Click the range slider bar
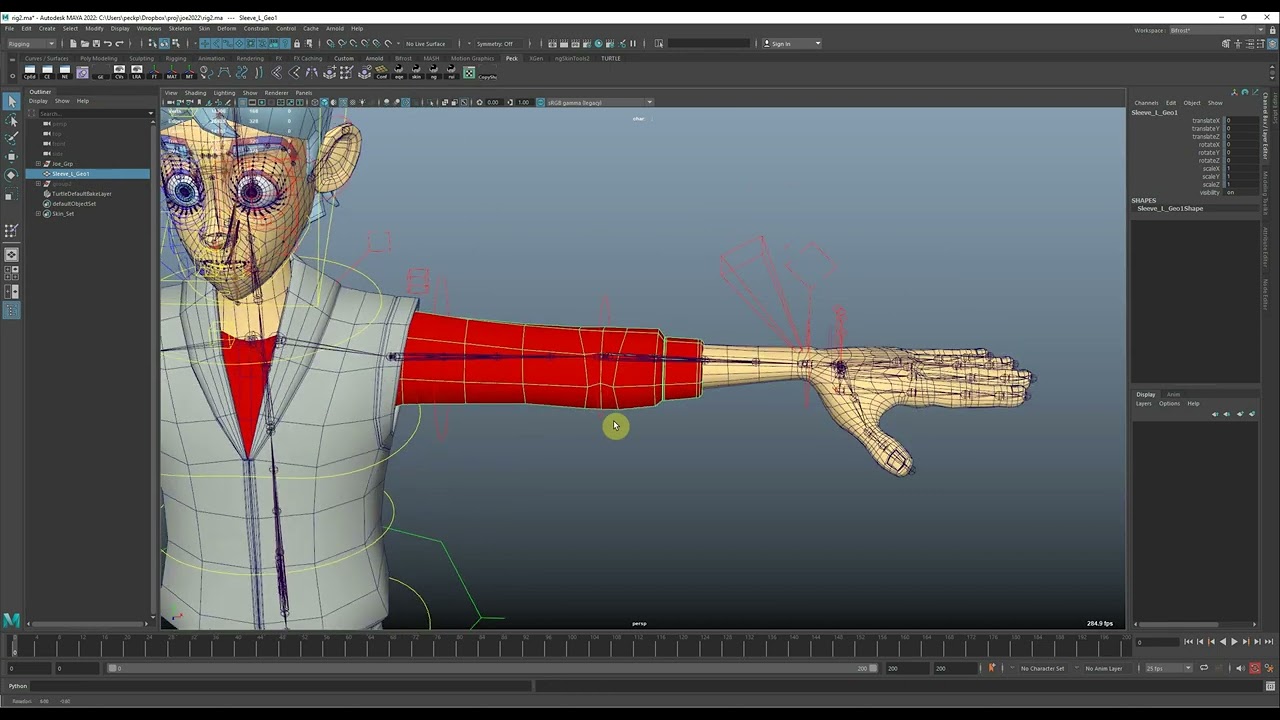 [x=490, y=668]
